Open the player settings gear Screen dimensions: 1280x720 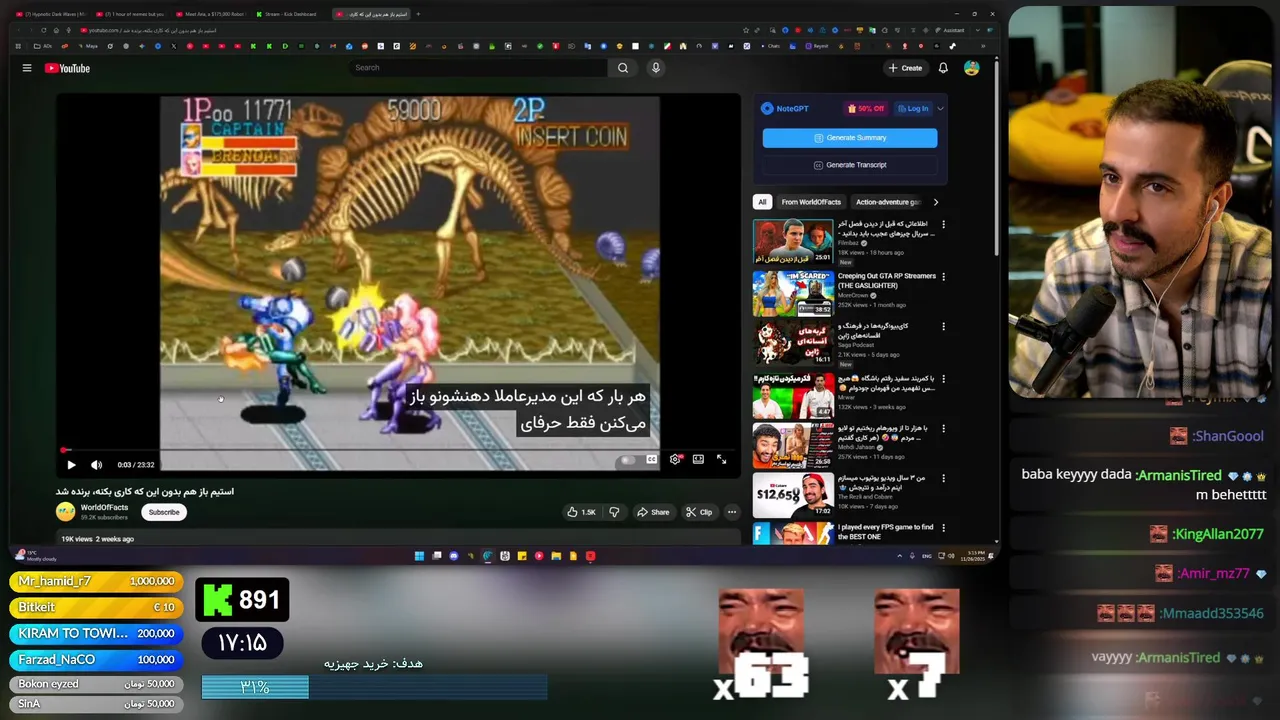[675, 460]
